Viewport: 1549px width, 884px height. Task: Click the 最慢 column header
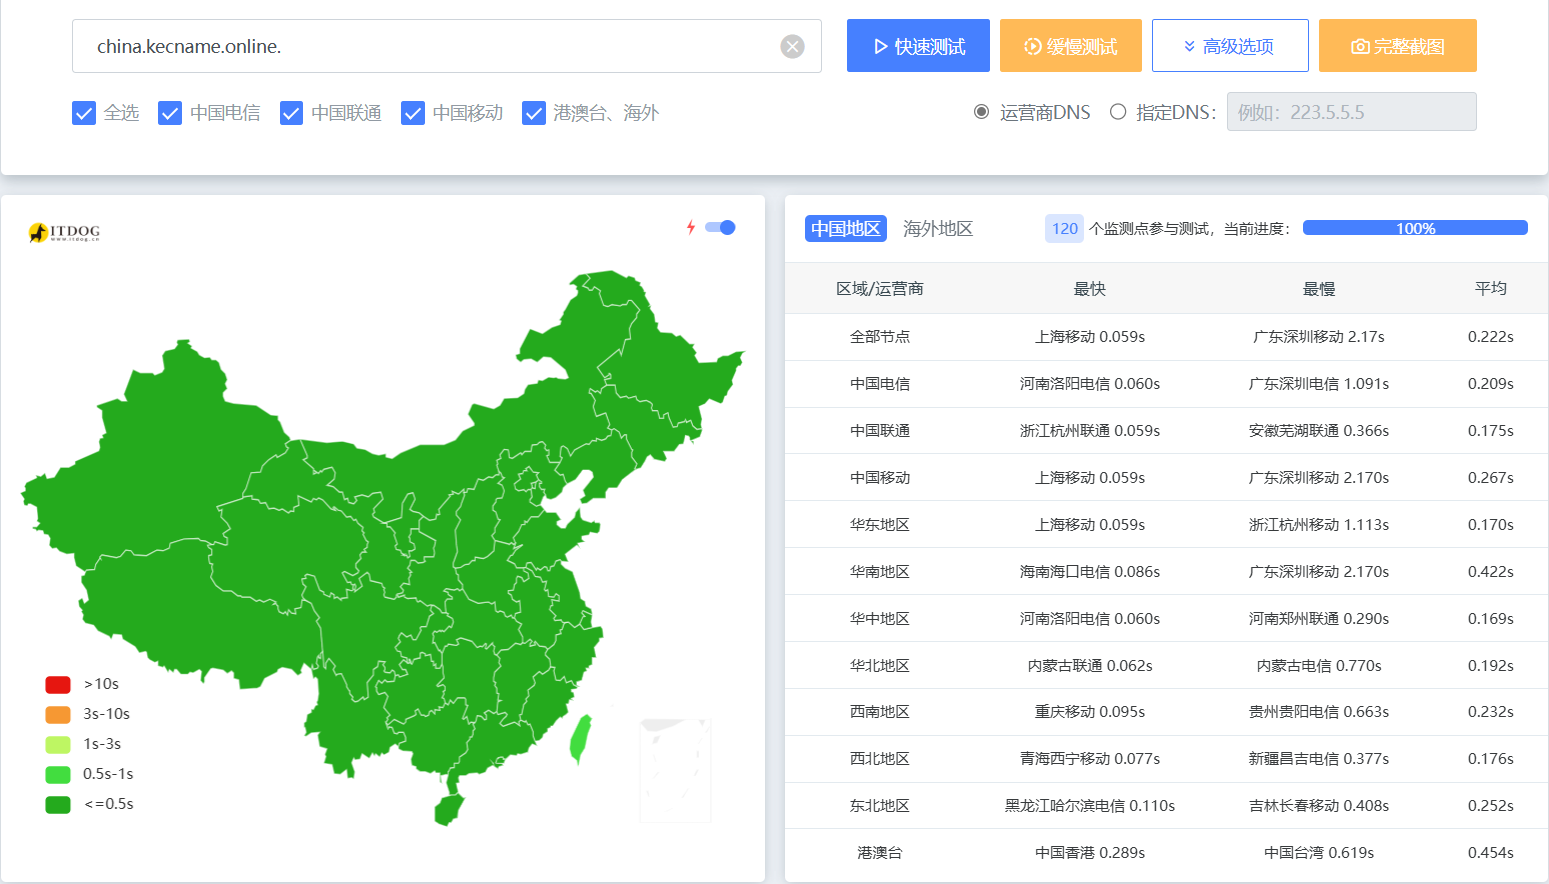click(x=1319, y=289)
